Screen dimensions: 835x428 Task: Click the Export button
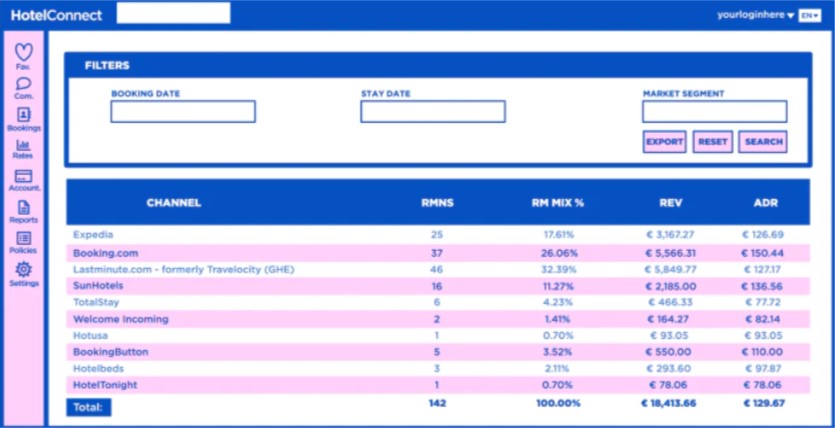665,142
